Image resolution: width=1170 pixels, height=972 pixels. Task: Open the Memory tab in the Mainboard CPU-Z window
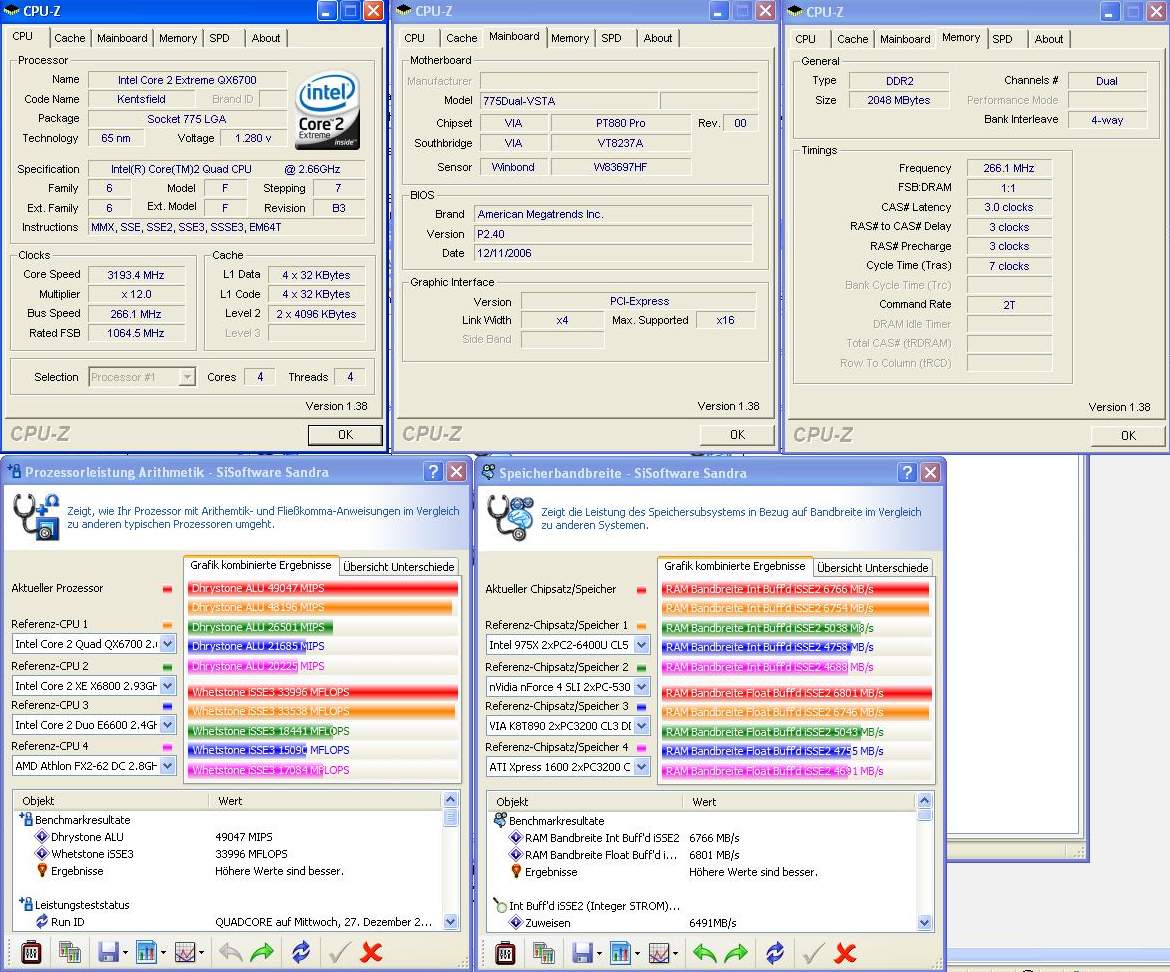pyautogui.click(x=570, y=38)
